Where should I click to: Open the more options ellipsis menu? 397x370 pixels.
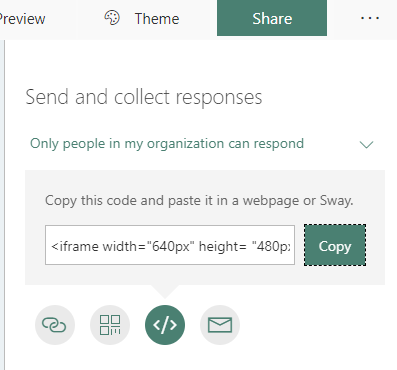pyautogui.click(x=370, y=18)
